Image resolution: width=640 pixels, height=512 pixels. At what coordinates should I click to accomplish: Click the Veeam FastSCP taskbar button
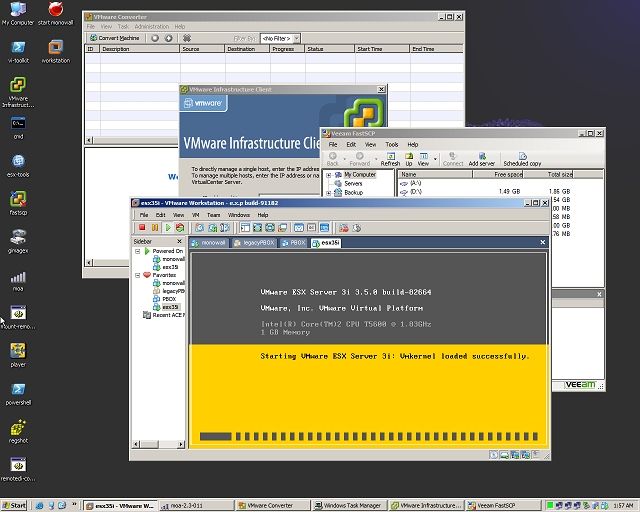tap(503, 505)
